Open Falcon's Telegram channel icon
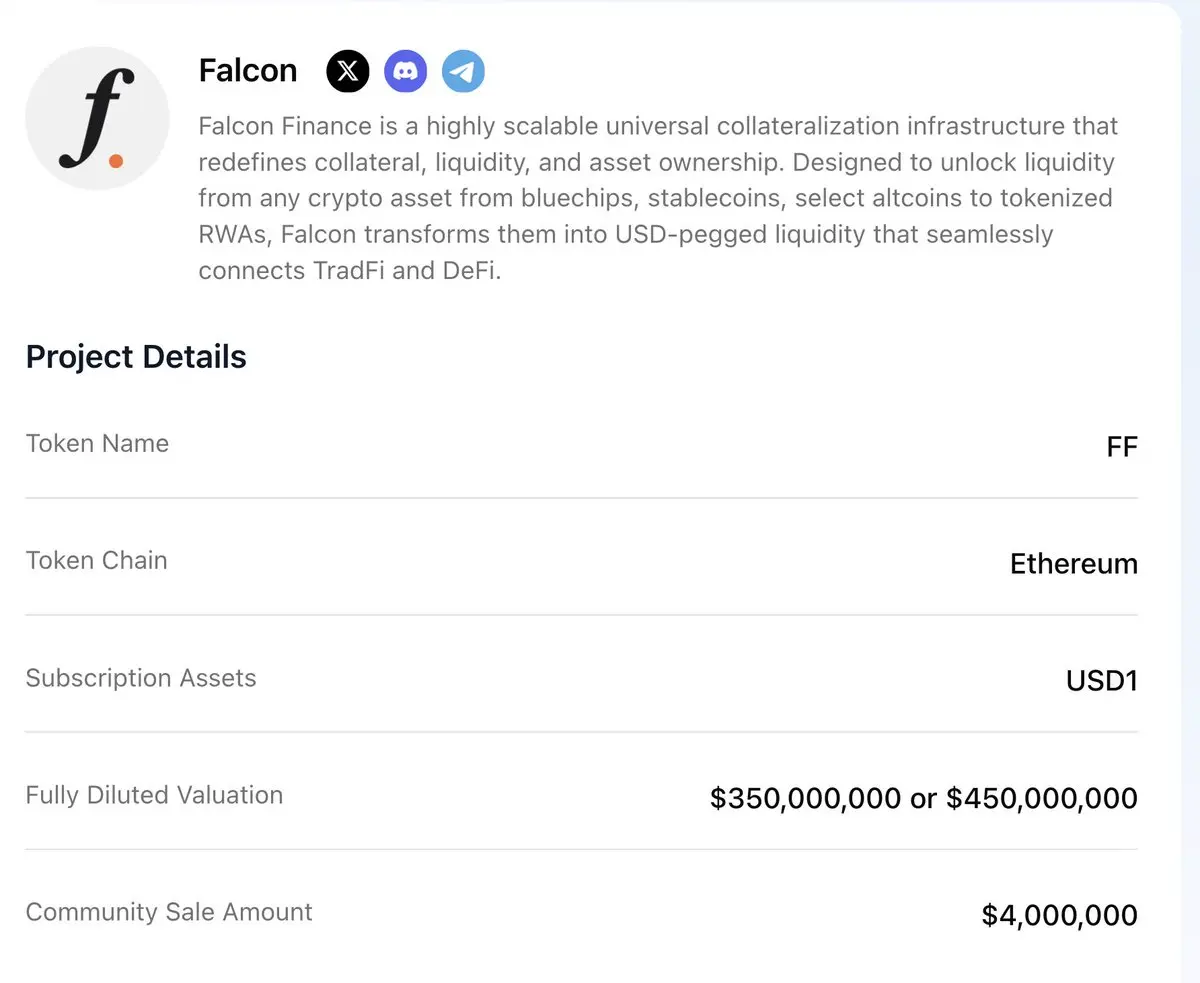 pos(464,71)
